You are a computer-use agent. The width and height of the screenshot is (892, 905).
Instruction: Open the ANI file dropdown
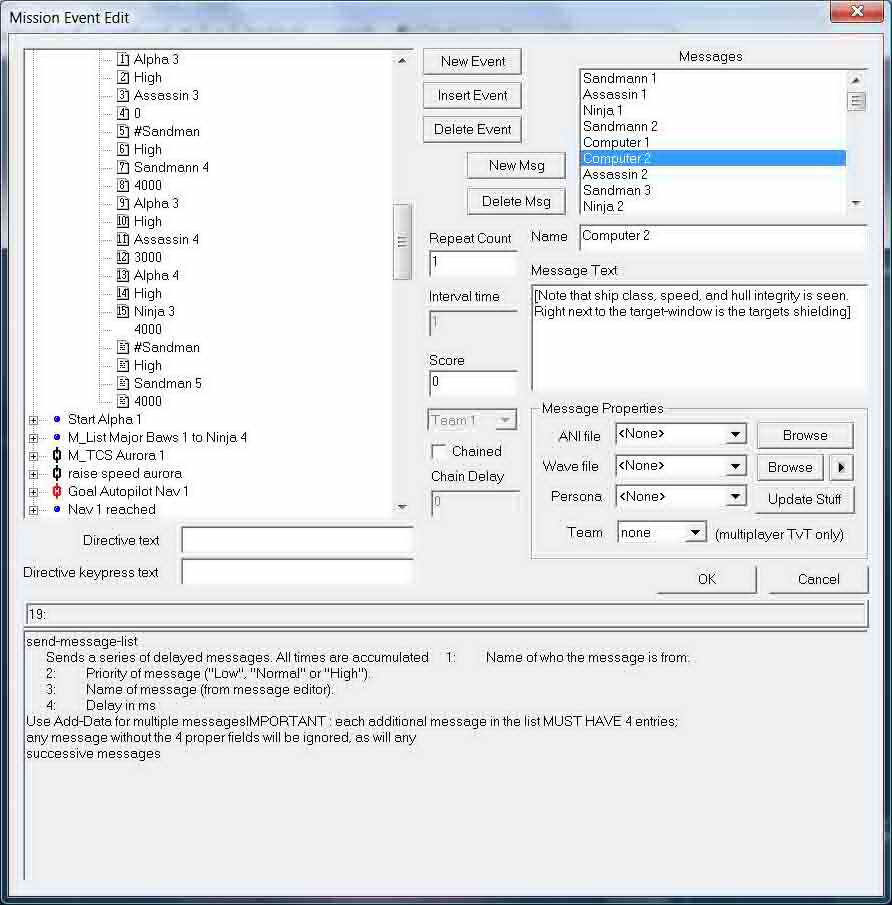(735, 435)
